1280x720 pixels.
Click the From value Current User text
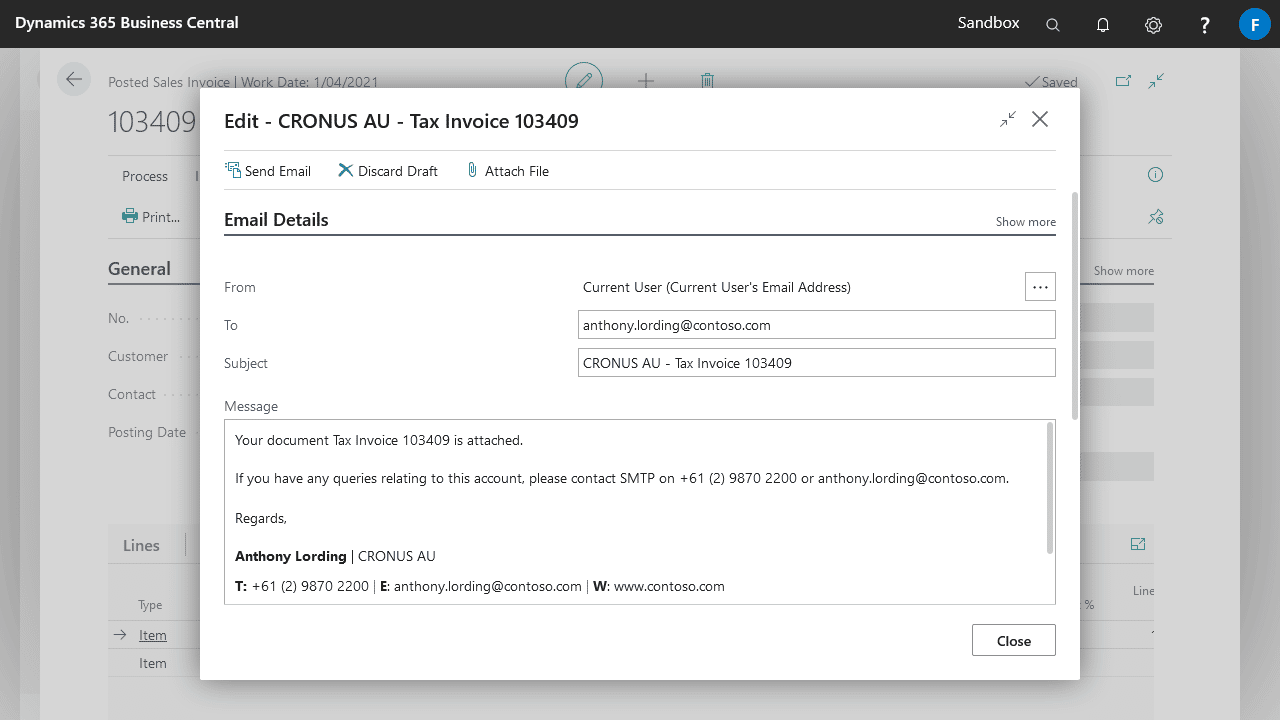pos(717,287)
